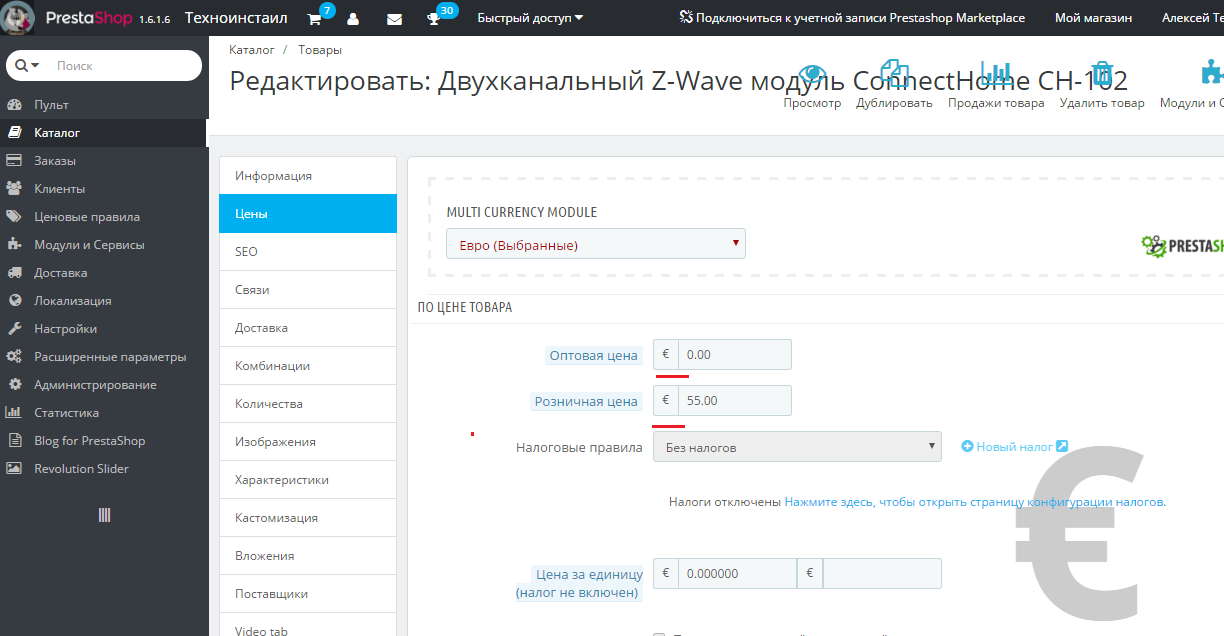The image size is (1224, 636).
Task: Click the Поиск search field
Action: 124,65
